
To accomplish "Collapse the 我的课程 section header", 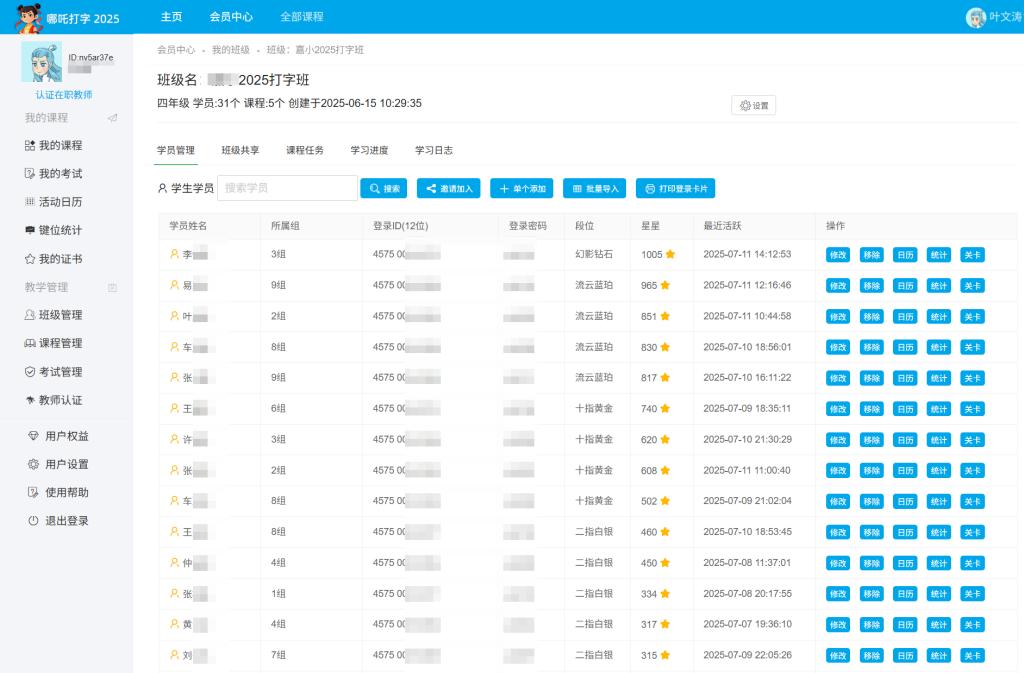I will tap(112, 118).
